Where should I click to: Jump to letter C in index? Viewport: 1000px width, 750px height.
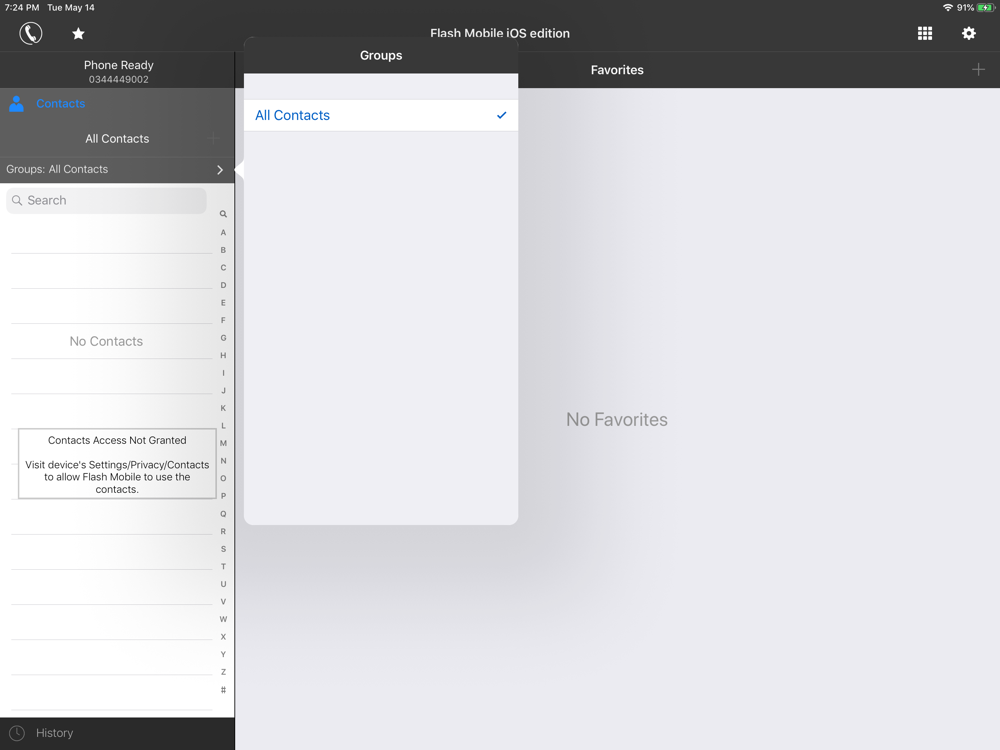[223, 267]
